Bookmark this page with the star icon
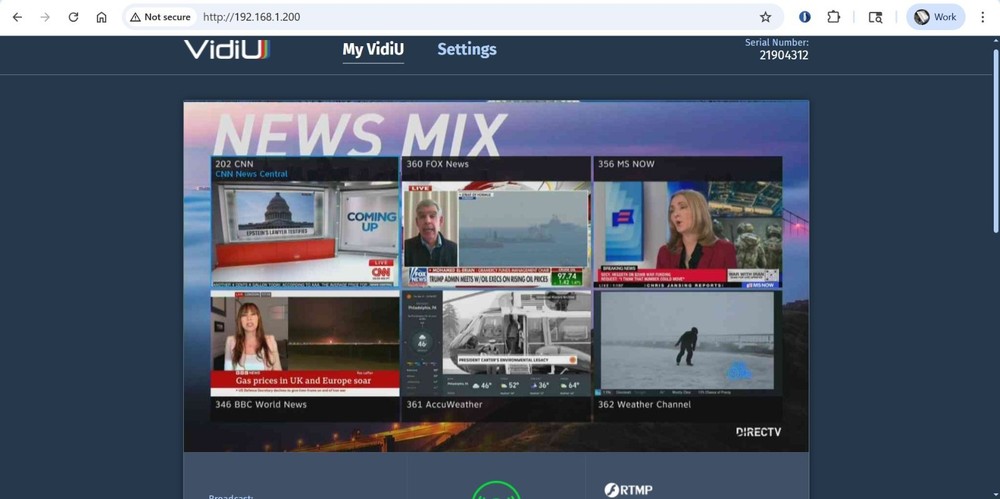1000x499 pixels. (765, 17)
